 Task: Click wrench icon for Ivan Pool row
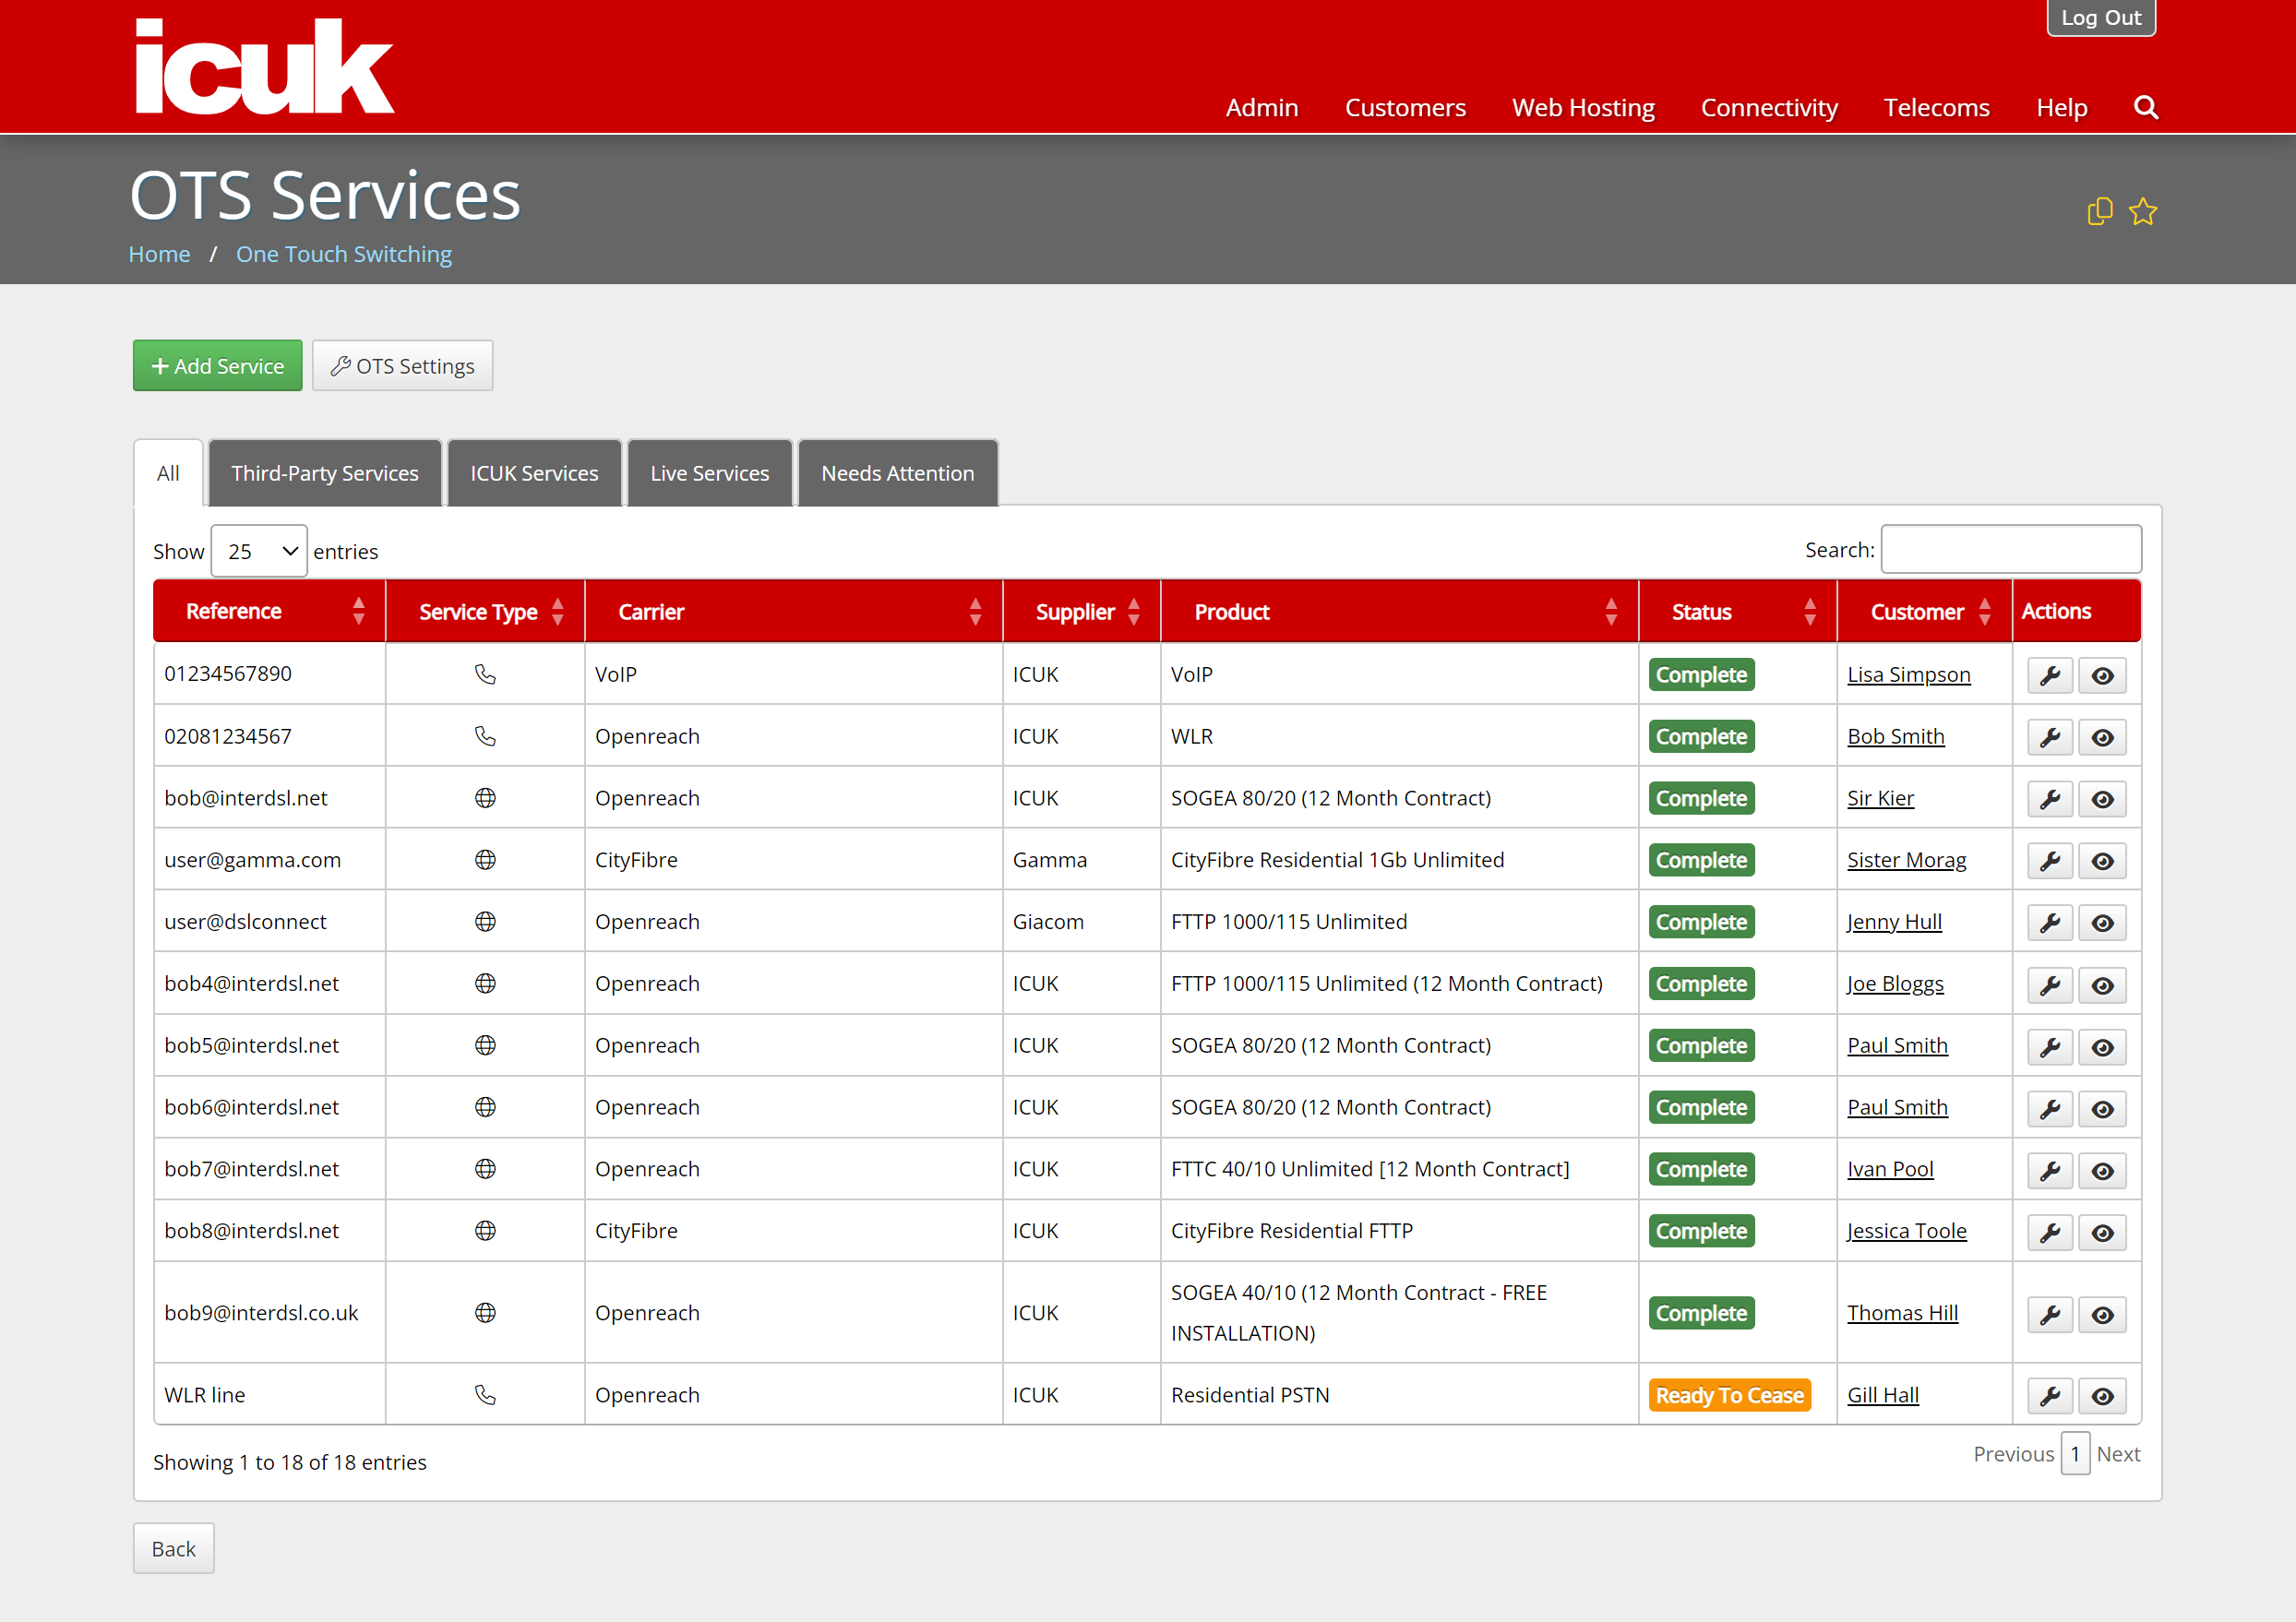coord(2050,1171)
